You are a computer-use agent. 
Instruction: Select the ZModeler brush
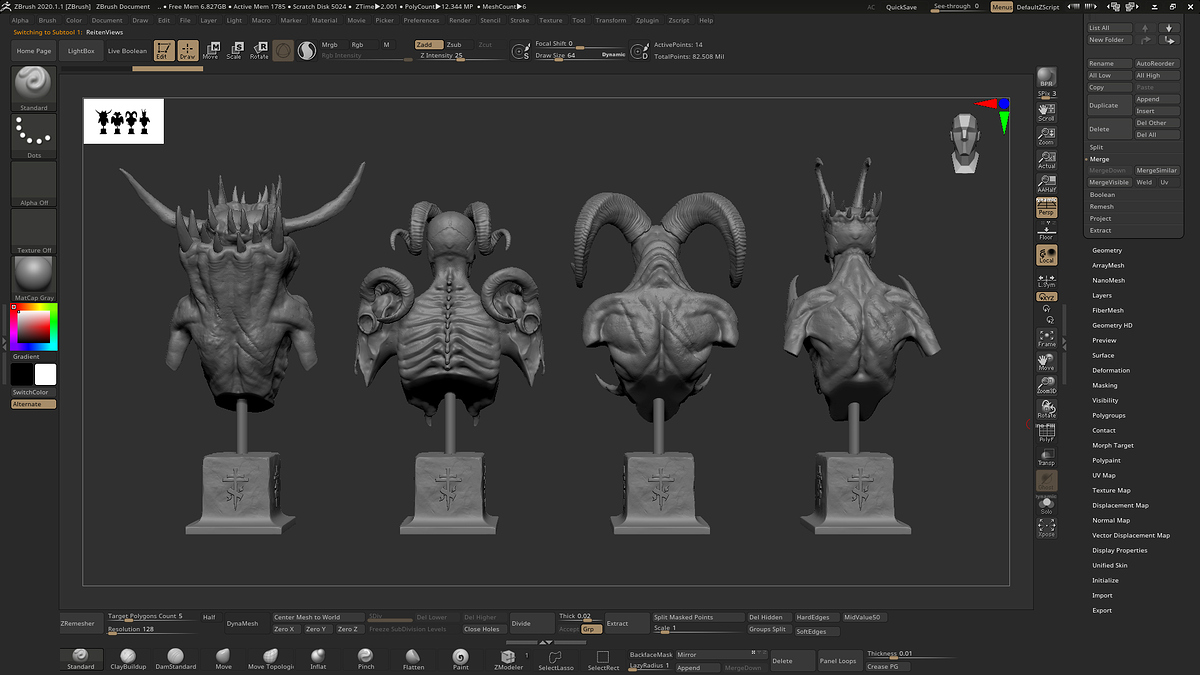coord(508,658)
